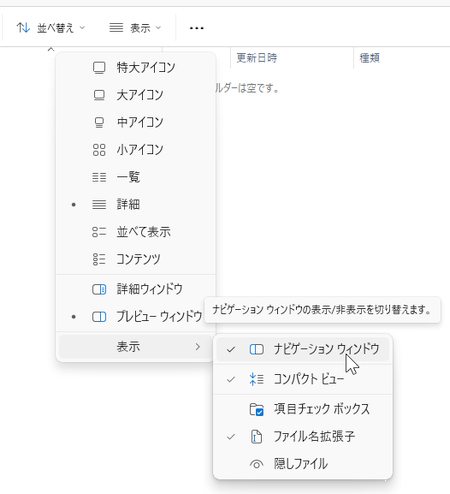Select 大アイコン large icons view
Viewport: 450px width, 494px height.
click(x=136, y=95)
